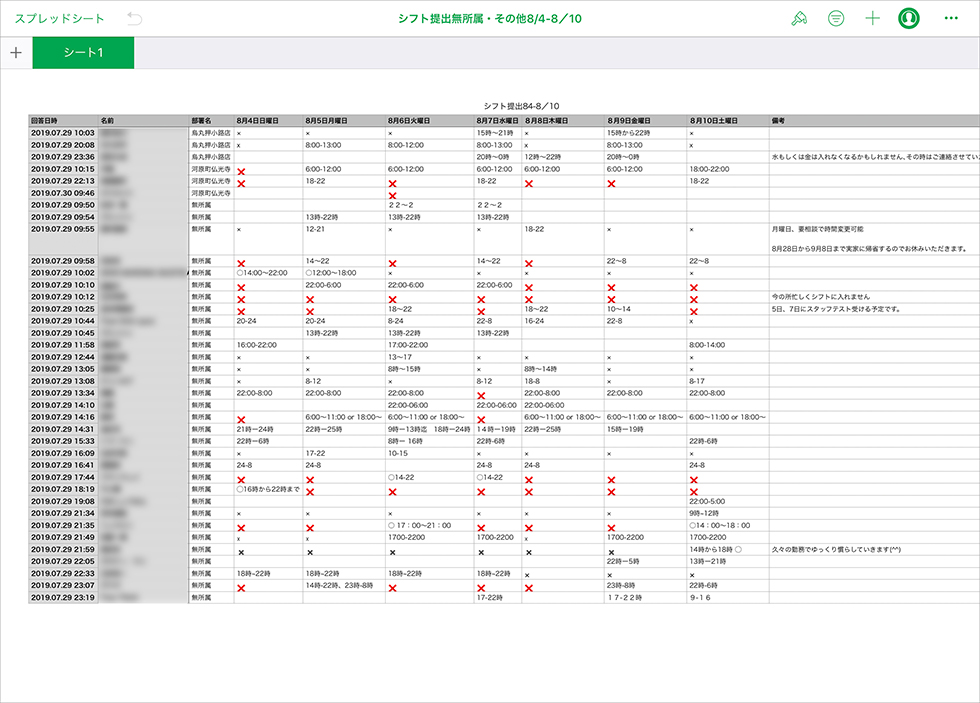The image size is (980, 703).
Task: Tap the Insert plus icon in toolbar
Action: (872, 18)
